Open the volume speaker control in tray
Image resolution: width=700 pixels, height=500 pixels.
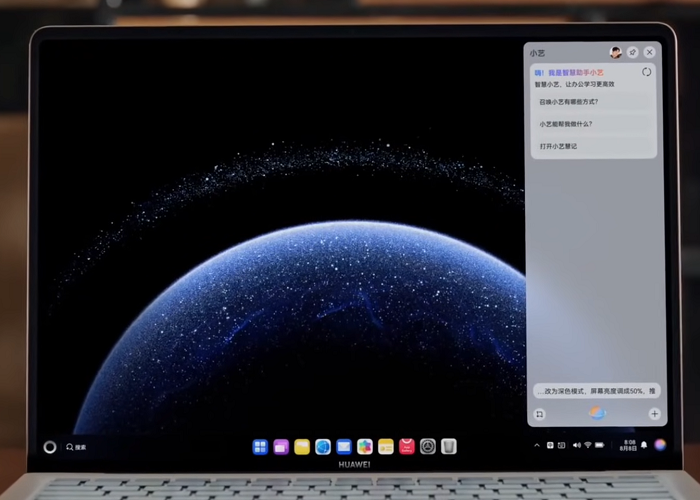point(577,445)
